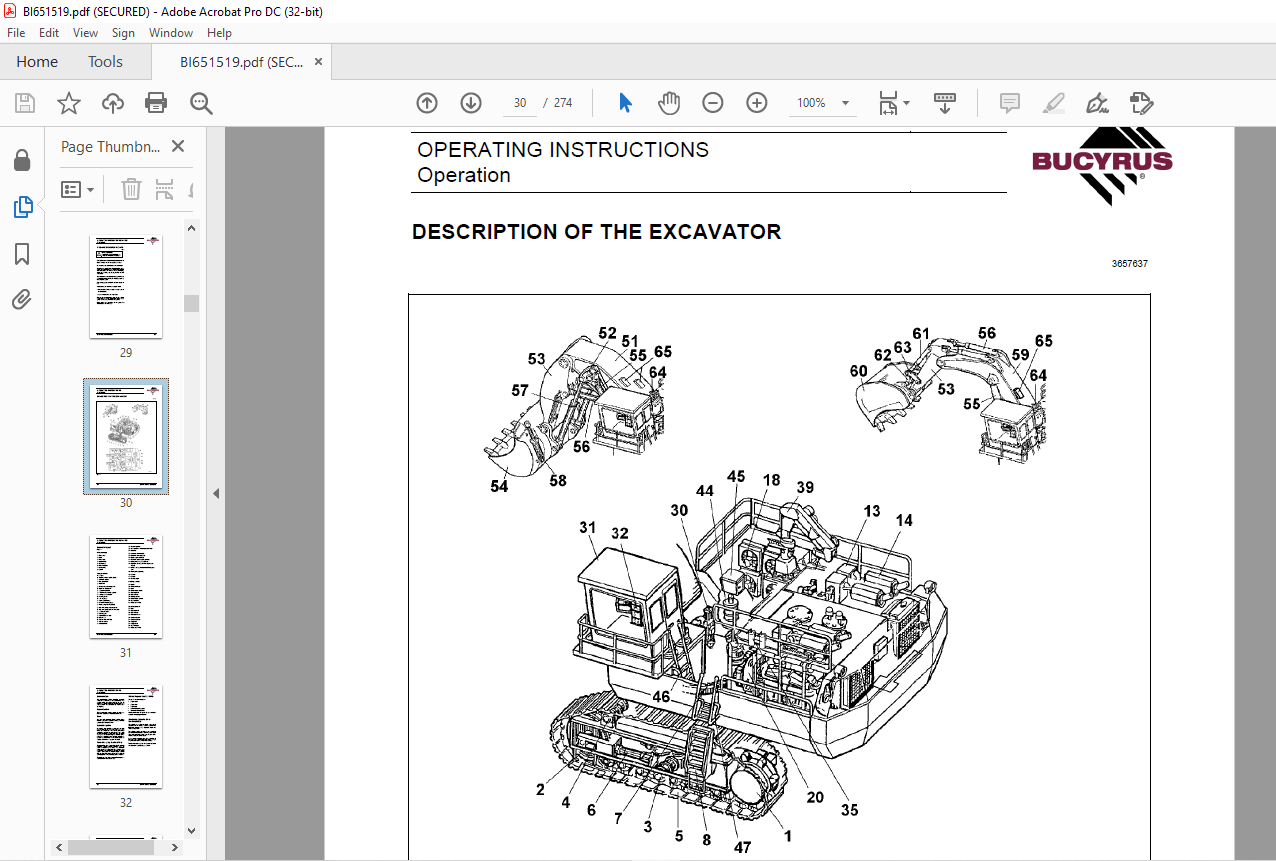Zoom out using the minus button
This screenshot has height=861, width=1276.
pyautogui.click(x=713, y=103)
